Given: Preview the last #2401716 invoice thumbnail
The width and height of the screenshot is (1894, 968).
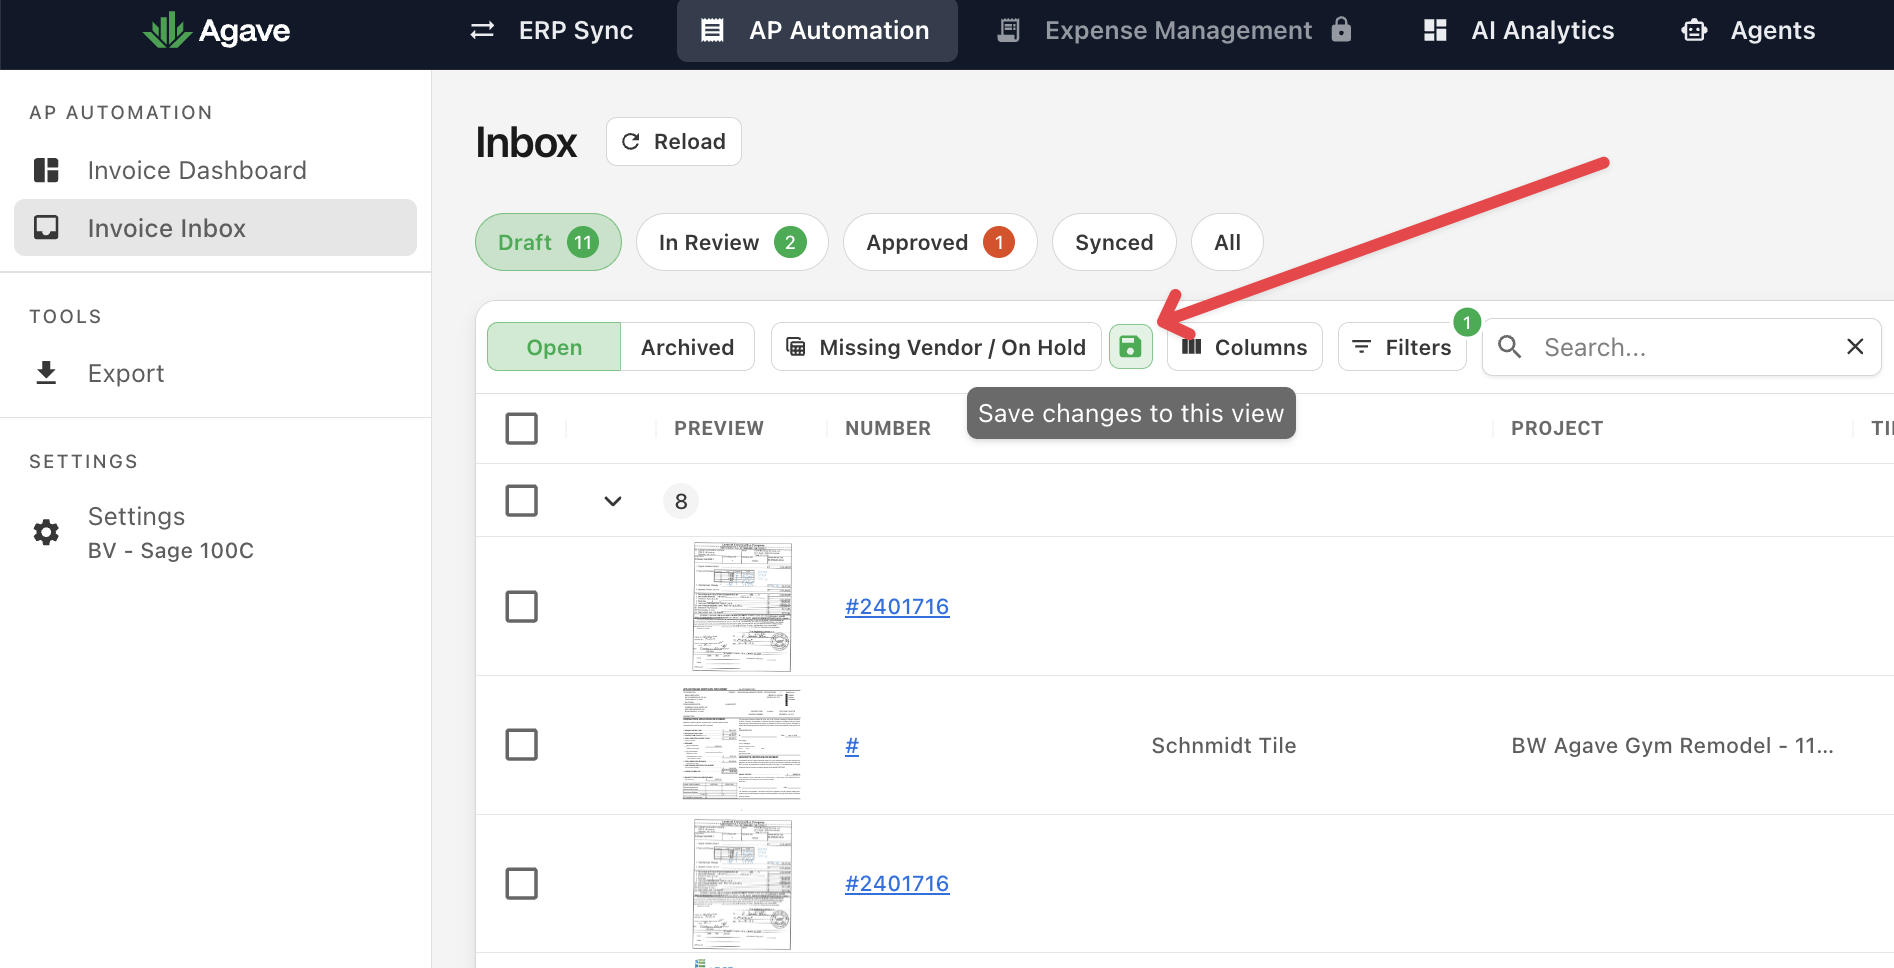Looking at the screenshot, I should [742, 884].
